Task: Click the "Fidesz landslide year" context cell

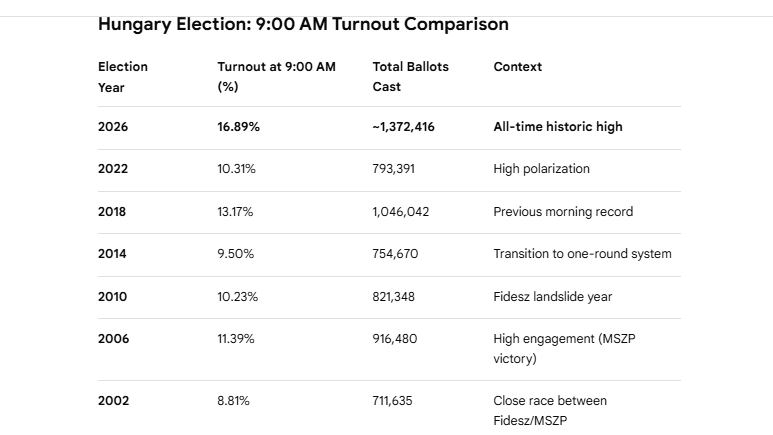Action: 553,297
